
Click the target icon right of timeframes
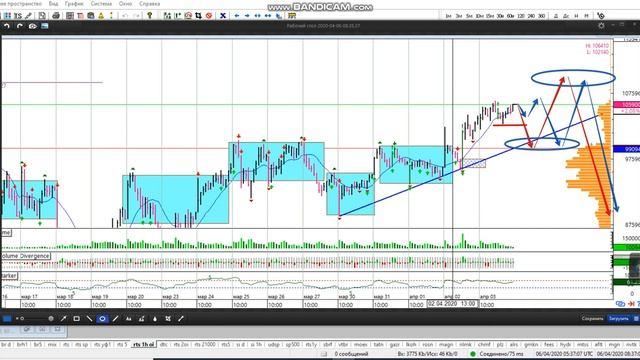pos(601,16)
